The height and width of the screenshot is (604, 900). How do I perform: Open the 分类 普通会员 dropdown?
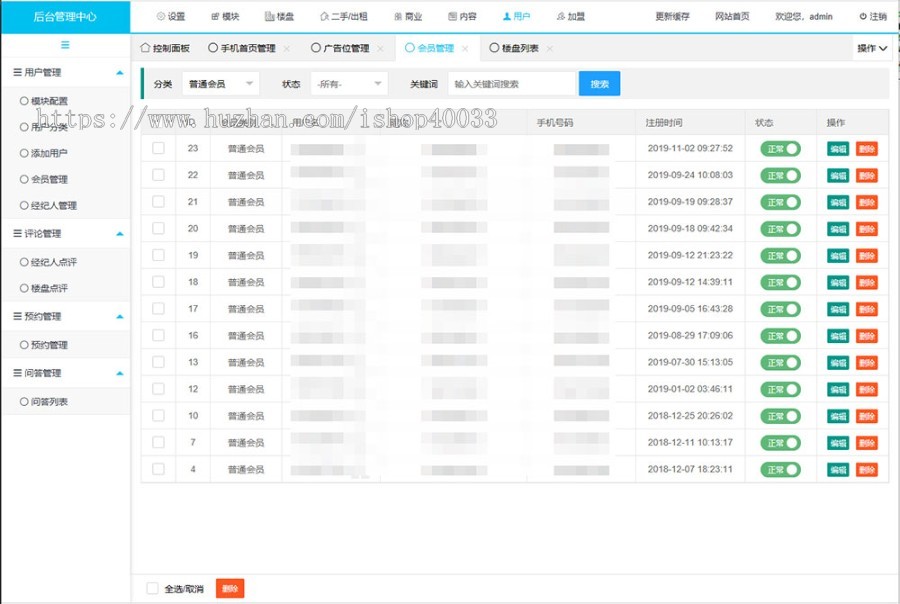[x=221, y=84]
